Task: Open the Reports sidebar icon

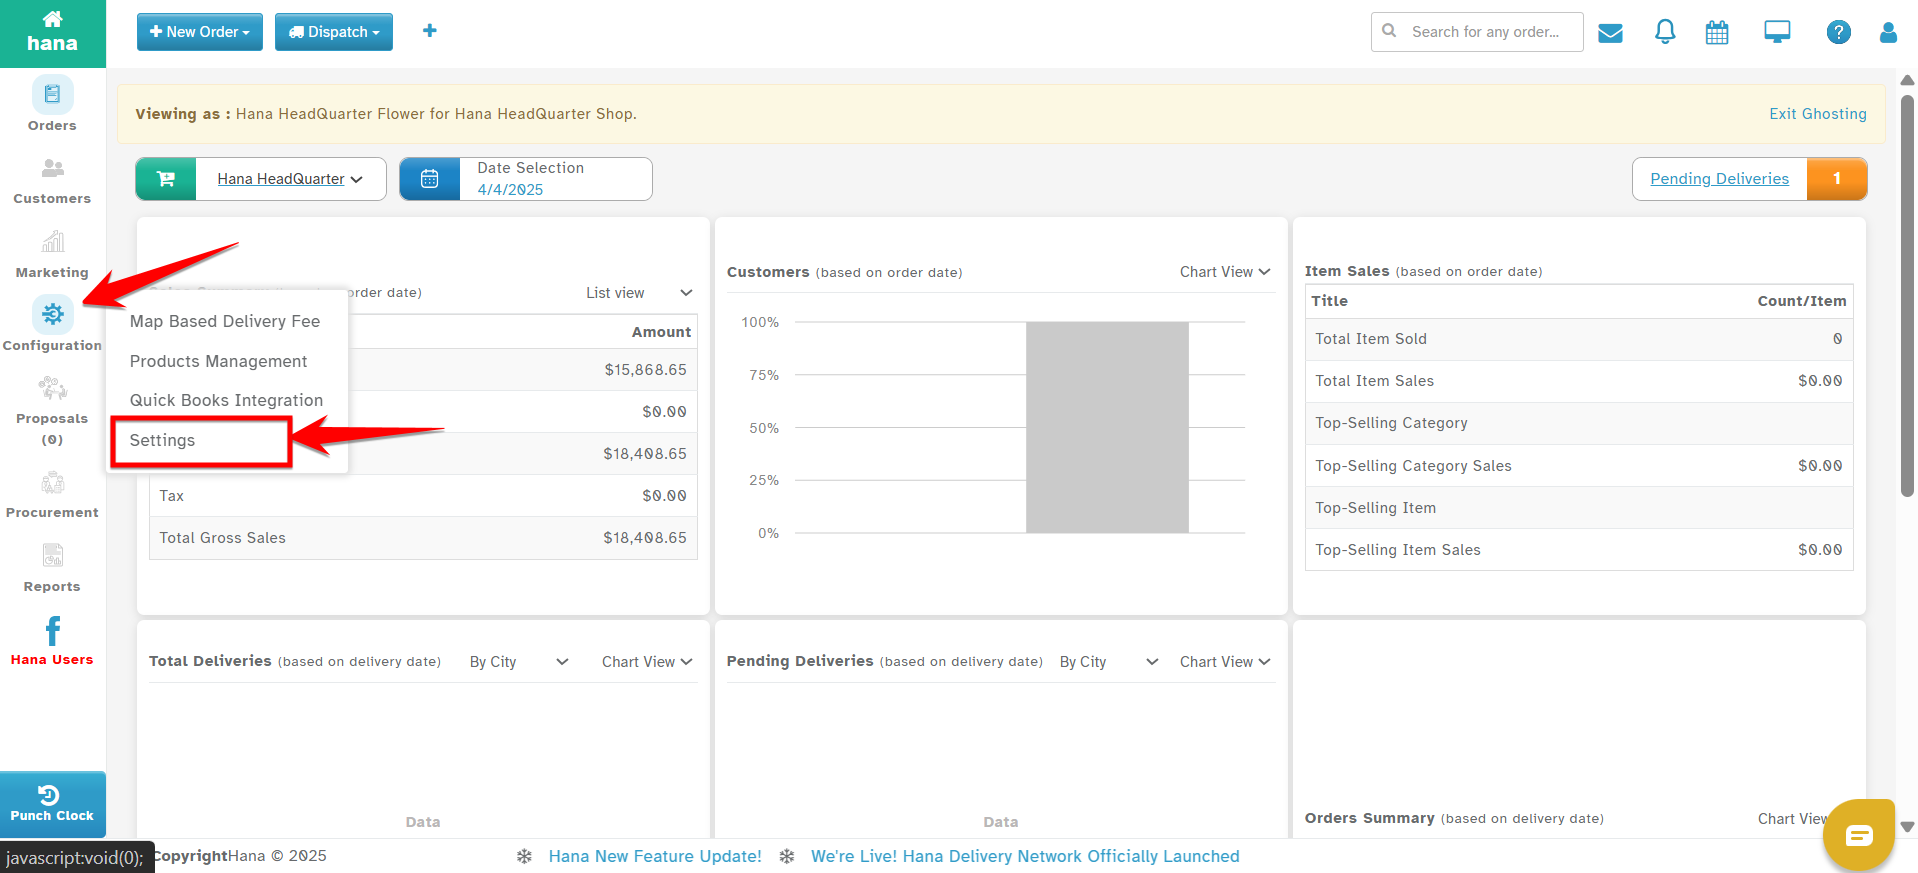Action: pyautogui.click(x=52, y=555)
